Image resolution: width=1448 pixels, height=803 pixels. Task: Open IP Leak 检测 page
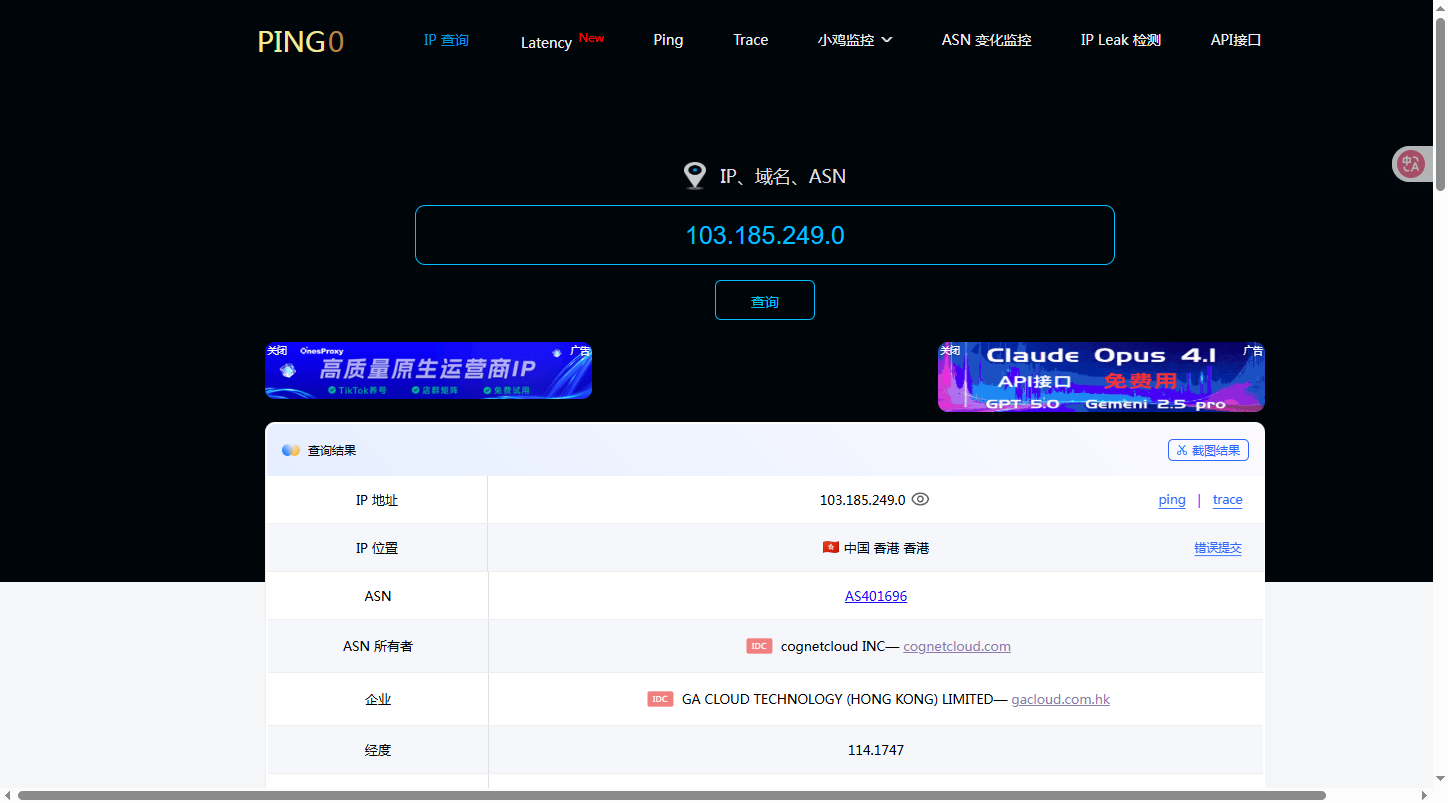click(1121, 40)
